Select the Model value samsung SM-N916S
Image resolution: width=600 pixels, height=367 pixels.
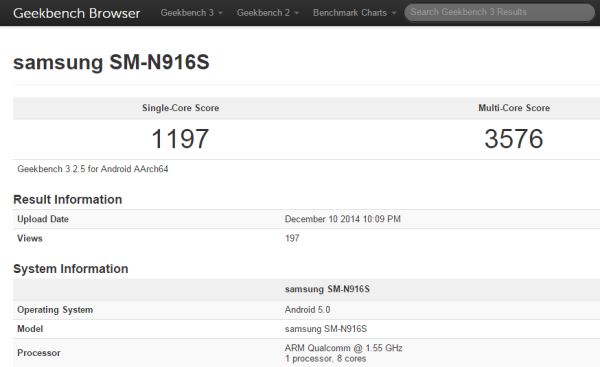pyautogui.click(x=326, y=329)
